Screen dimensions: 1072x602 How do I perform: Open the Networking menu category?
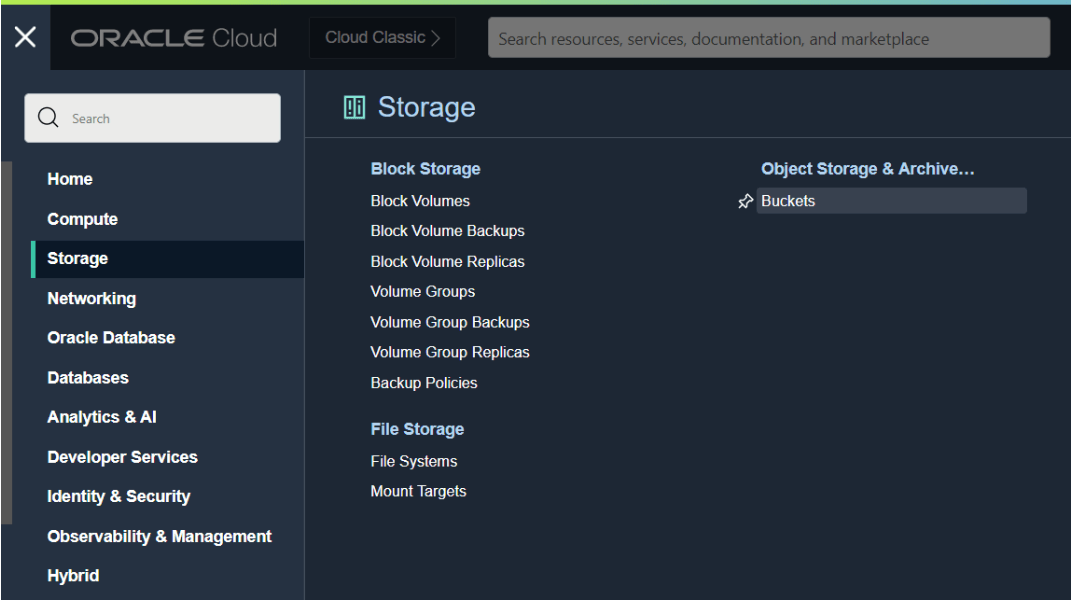91,298
